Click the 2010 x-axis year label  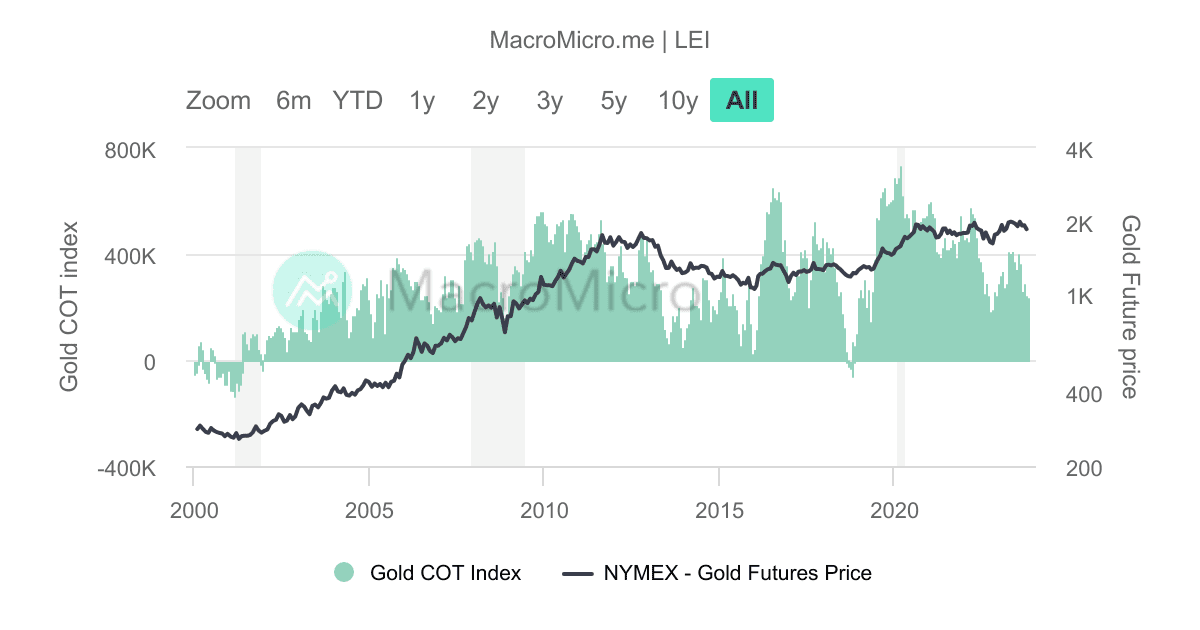pos(545,510)
